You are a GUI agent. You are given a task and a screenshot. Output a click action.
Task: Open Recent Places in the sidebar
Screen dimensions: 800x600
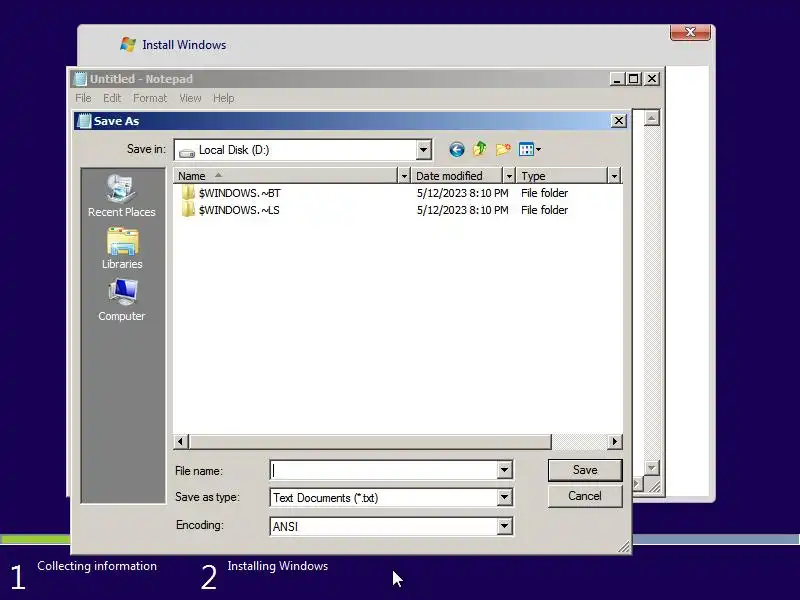[x=121, y=196]
